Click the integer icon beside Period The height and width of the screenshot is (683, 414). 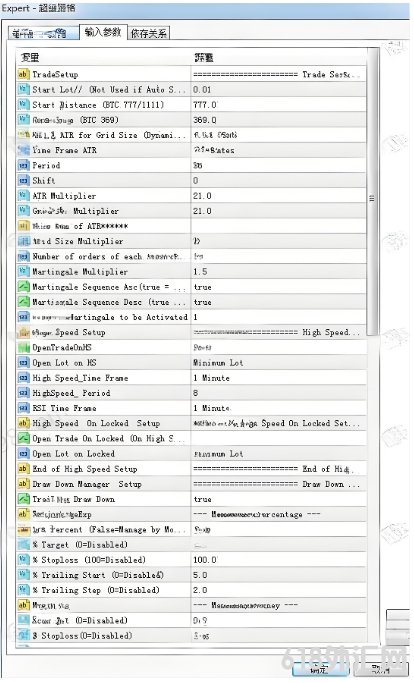tap(23, 165)
